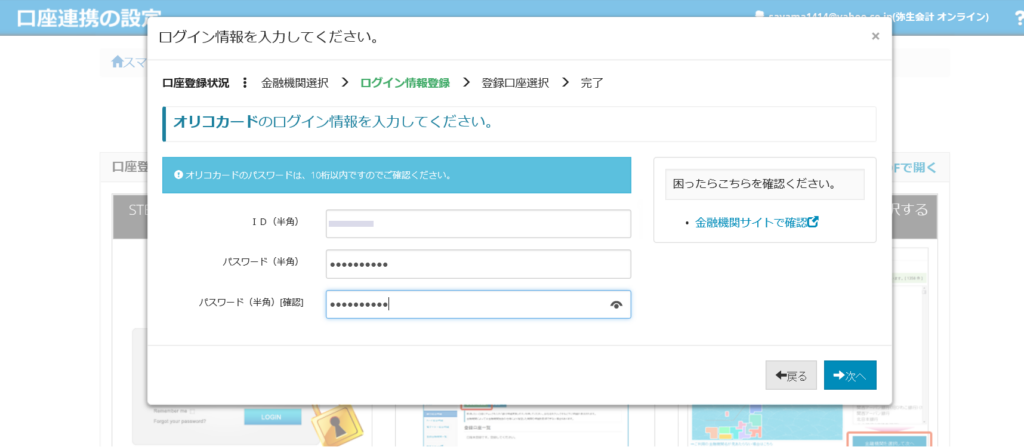Select the ログイン情報登録 step
The width and height of the screenshot is (1024, 447).
pos(404,83)
